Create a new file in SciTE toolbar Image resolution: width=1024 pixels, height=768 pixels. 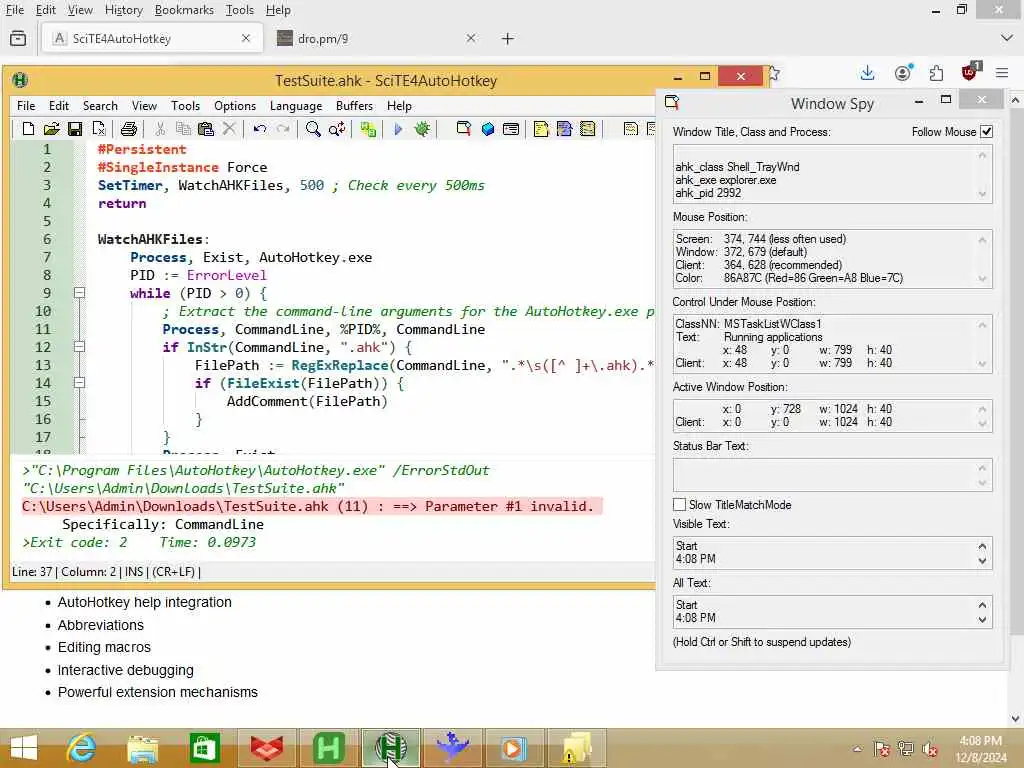tap(28, 129)
